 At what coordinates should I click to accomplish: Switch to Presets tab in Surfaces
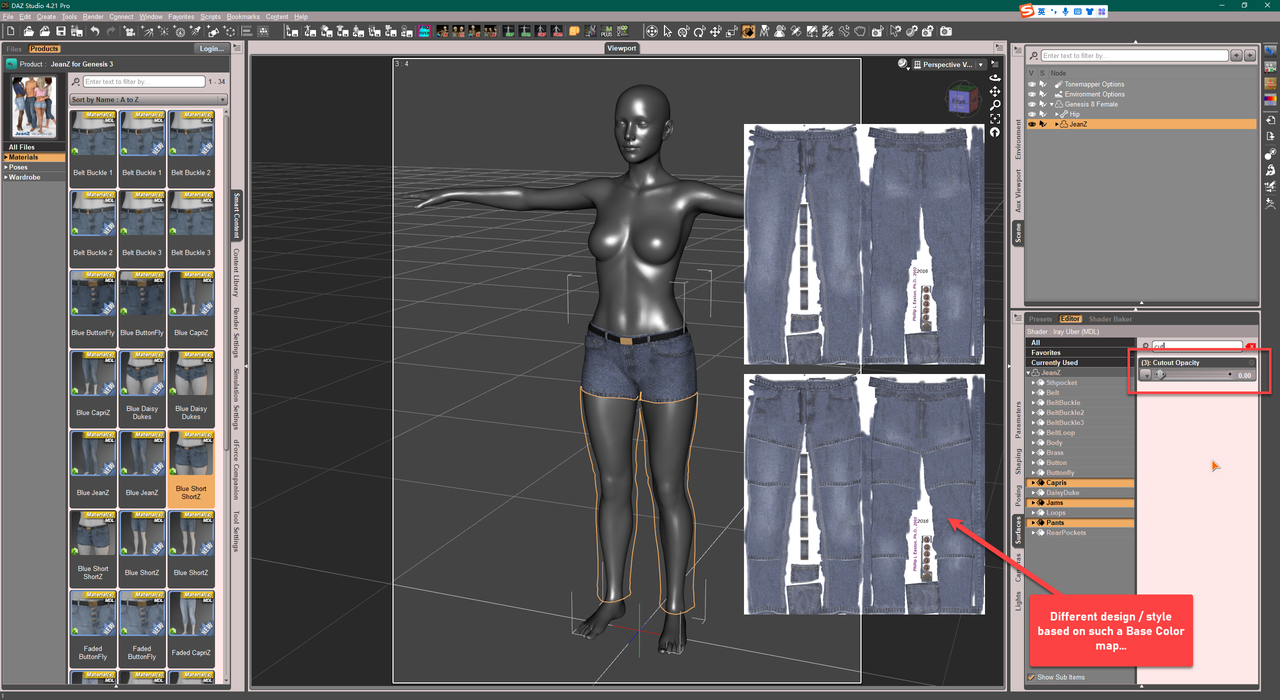pyautogui.click(x=1040, y=319)
